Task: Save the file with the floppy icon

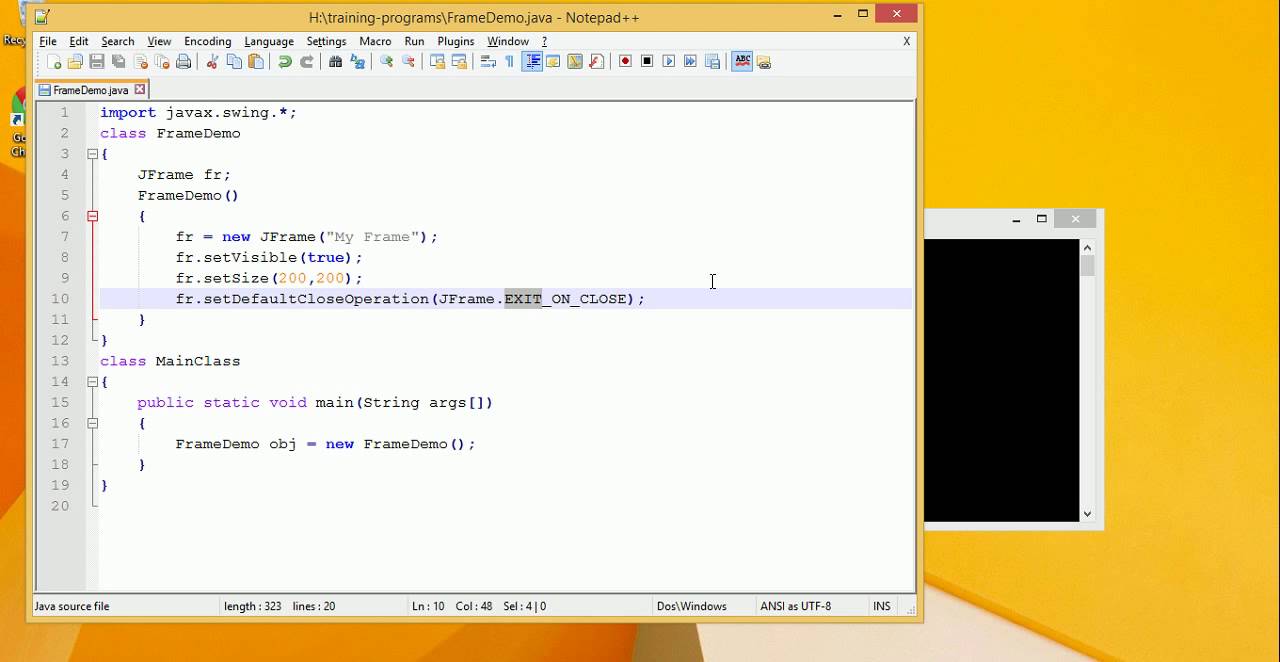Action: click(x=97, y=62)
